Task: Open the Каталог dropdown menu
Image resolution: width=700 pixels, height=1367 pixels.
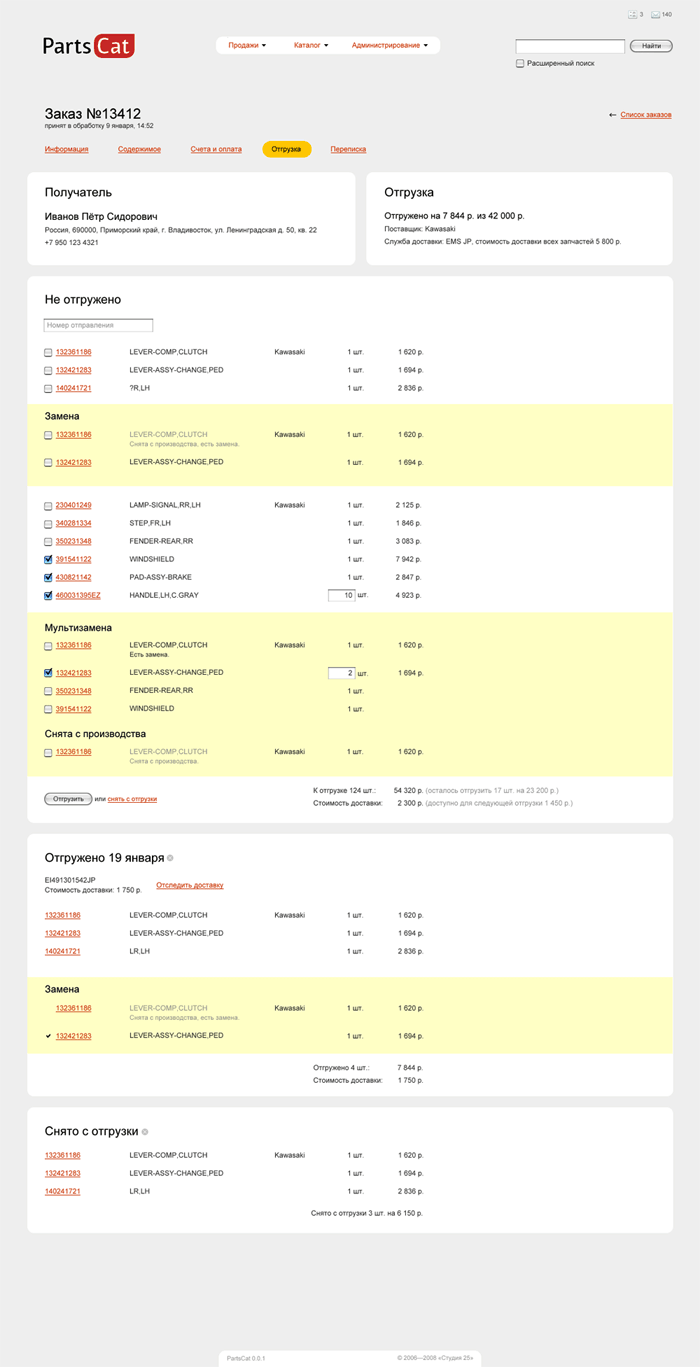Action: coord(311,45)
